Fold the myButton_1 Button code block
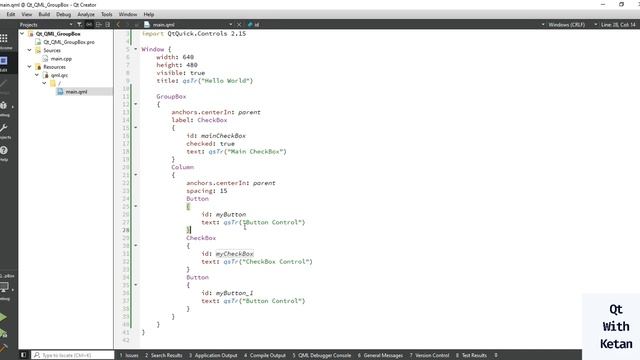This screenshot has width=640, height=360. click(x=136, y=285)
